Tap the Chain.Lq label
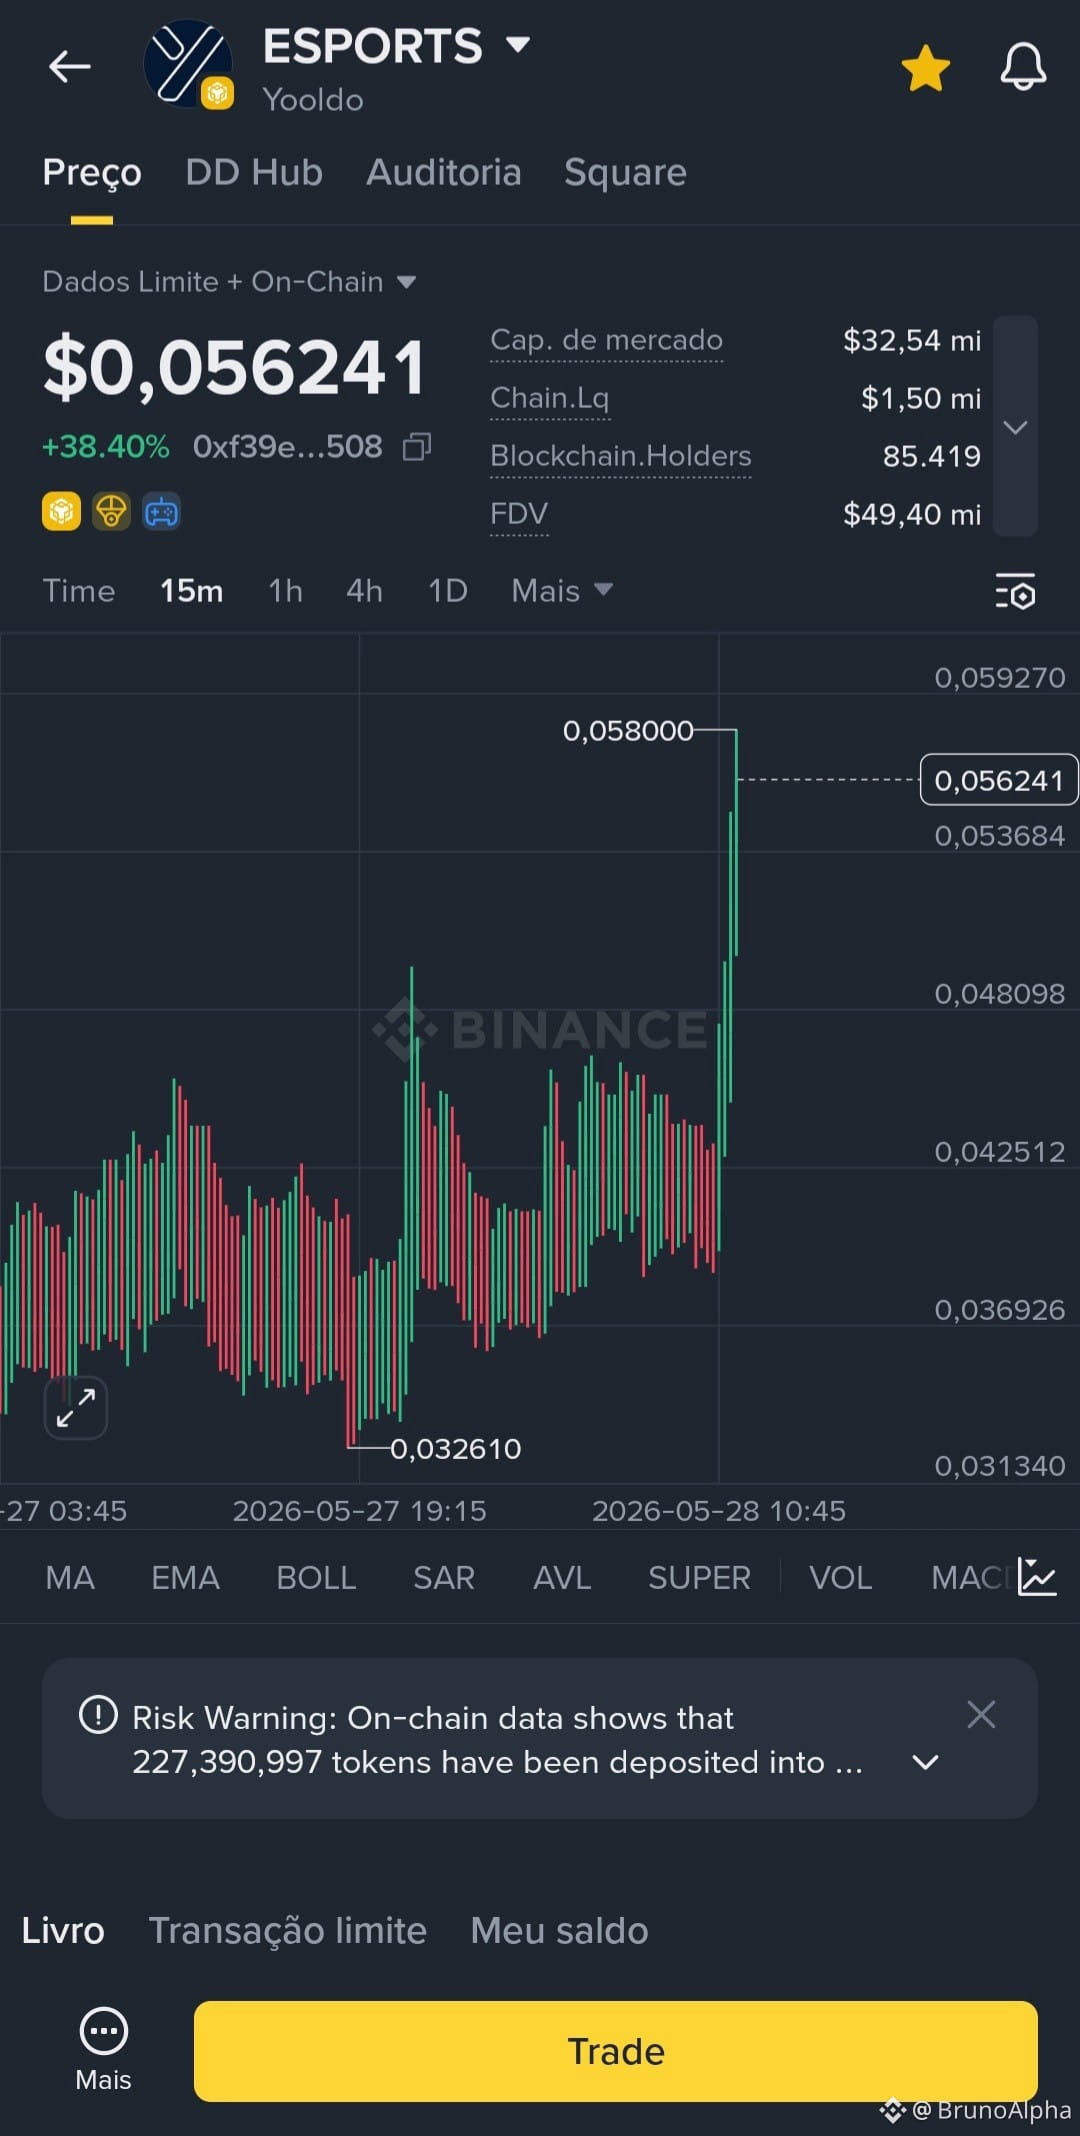 [549, 398]
